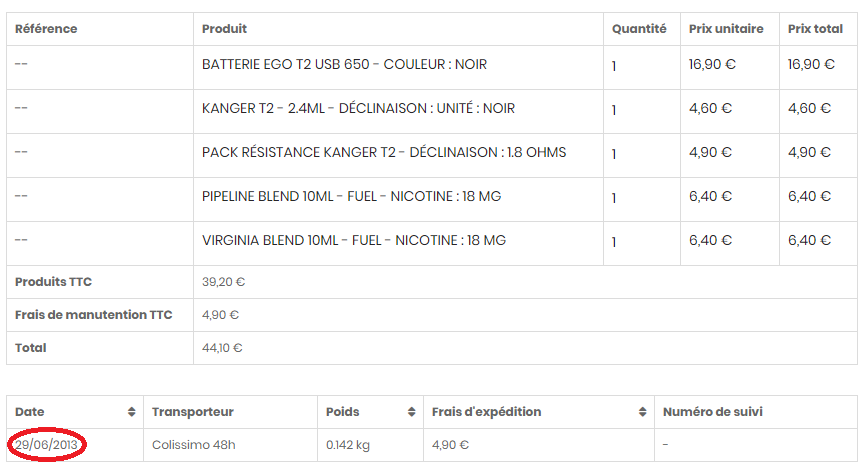This screenshot has height=475, width=865.
Task: Sort by Date using sort arrows icon
Action: (131, 412)
